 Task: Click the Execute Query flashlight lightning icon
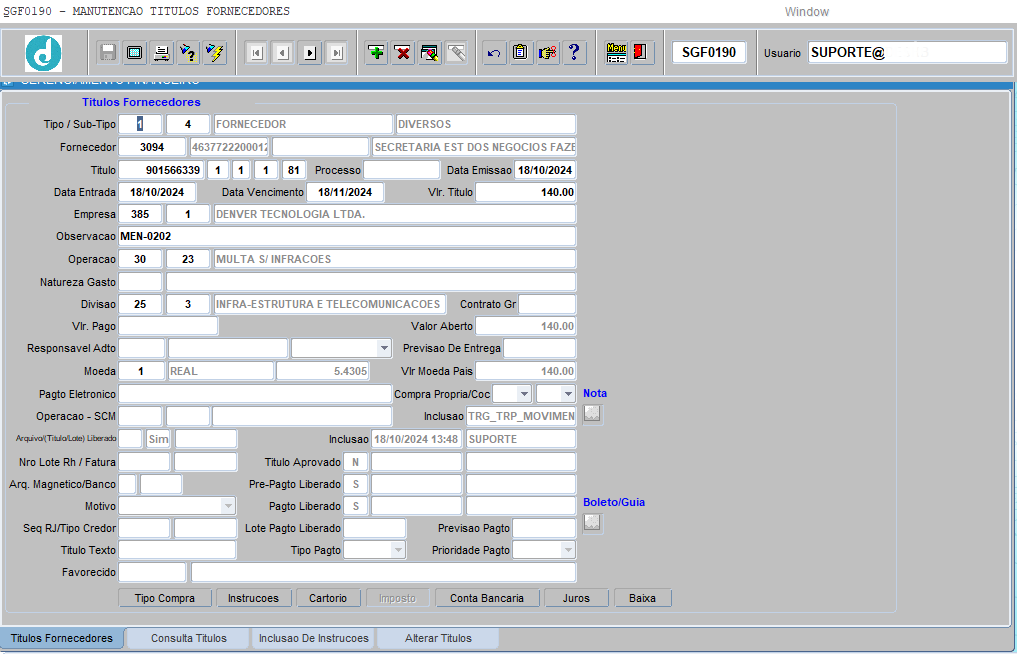pyautogui.click(x=215, y=53)
